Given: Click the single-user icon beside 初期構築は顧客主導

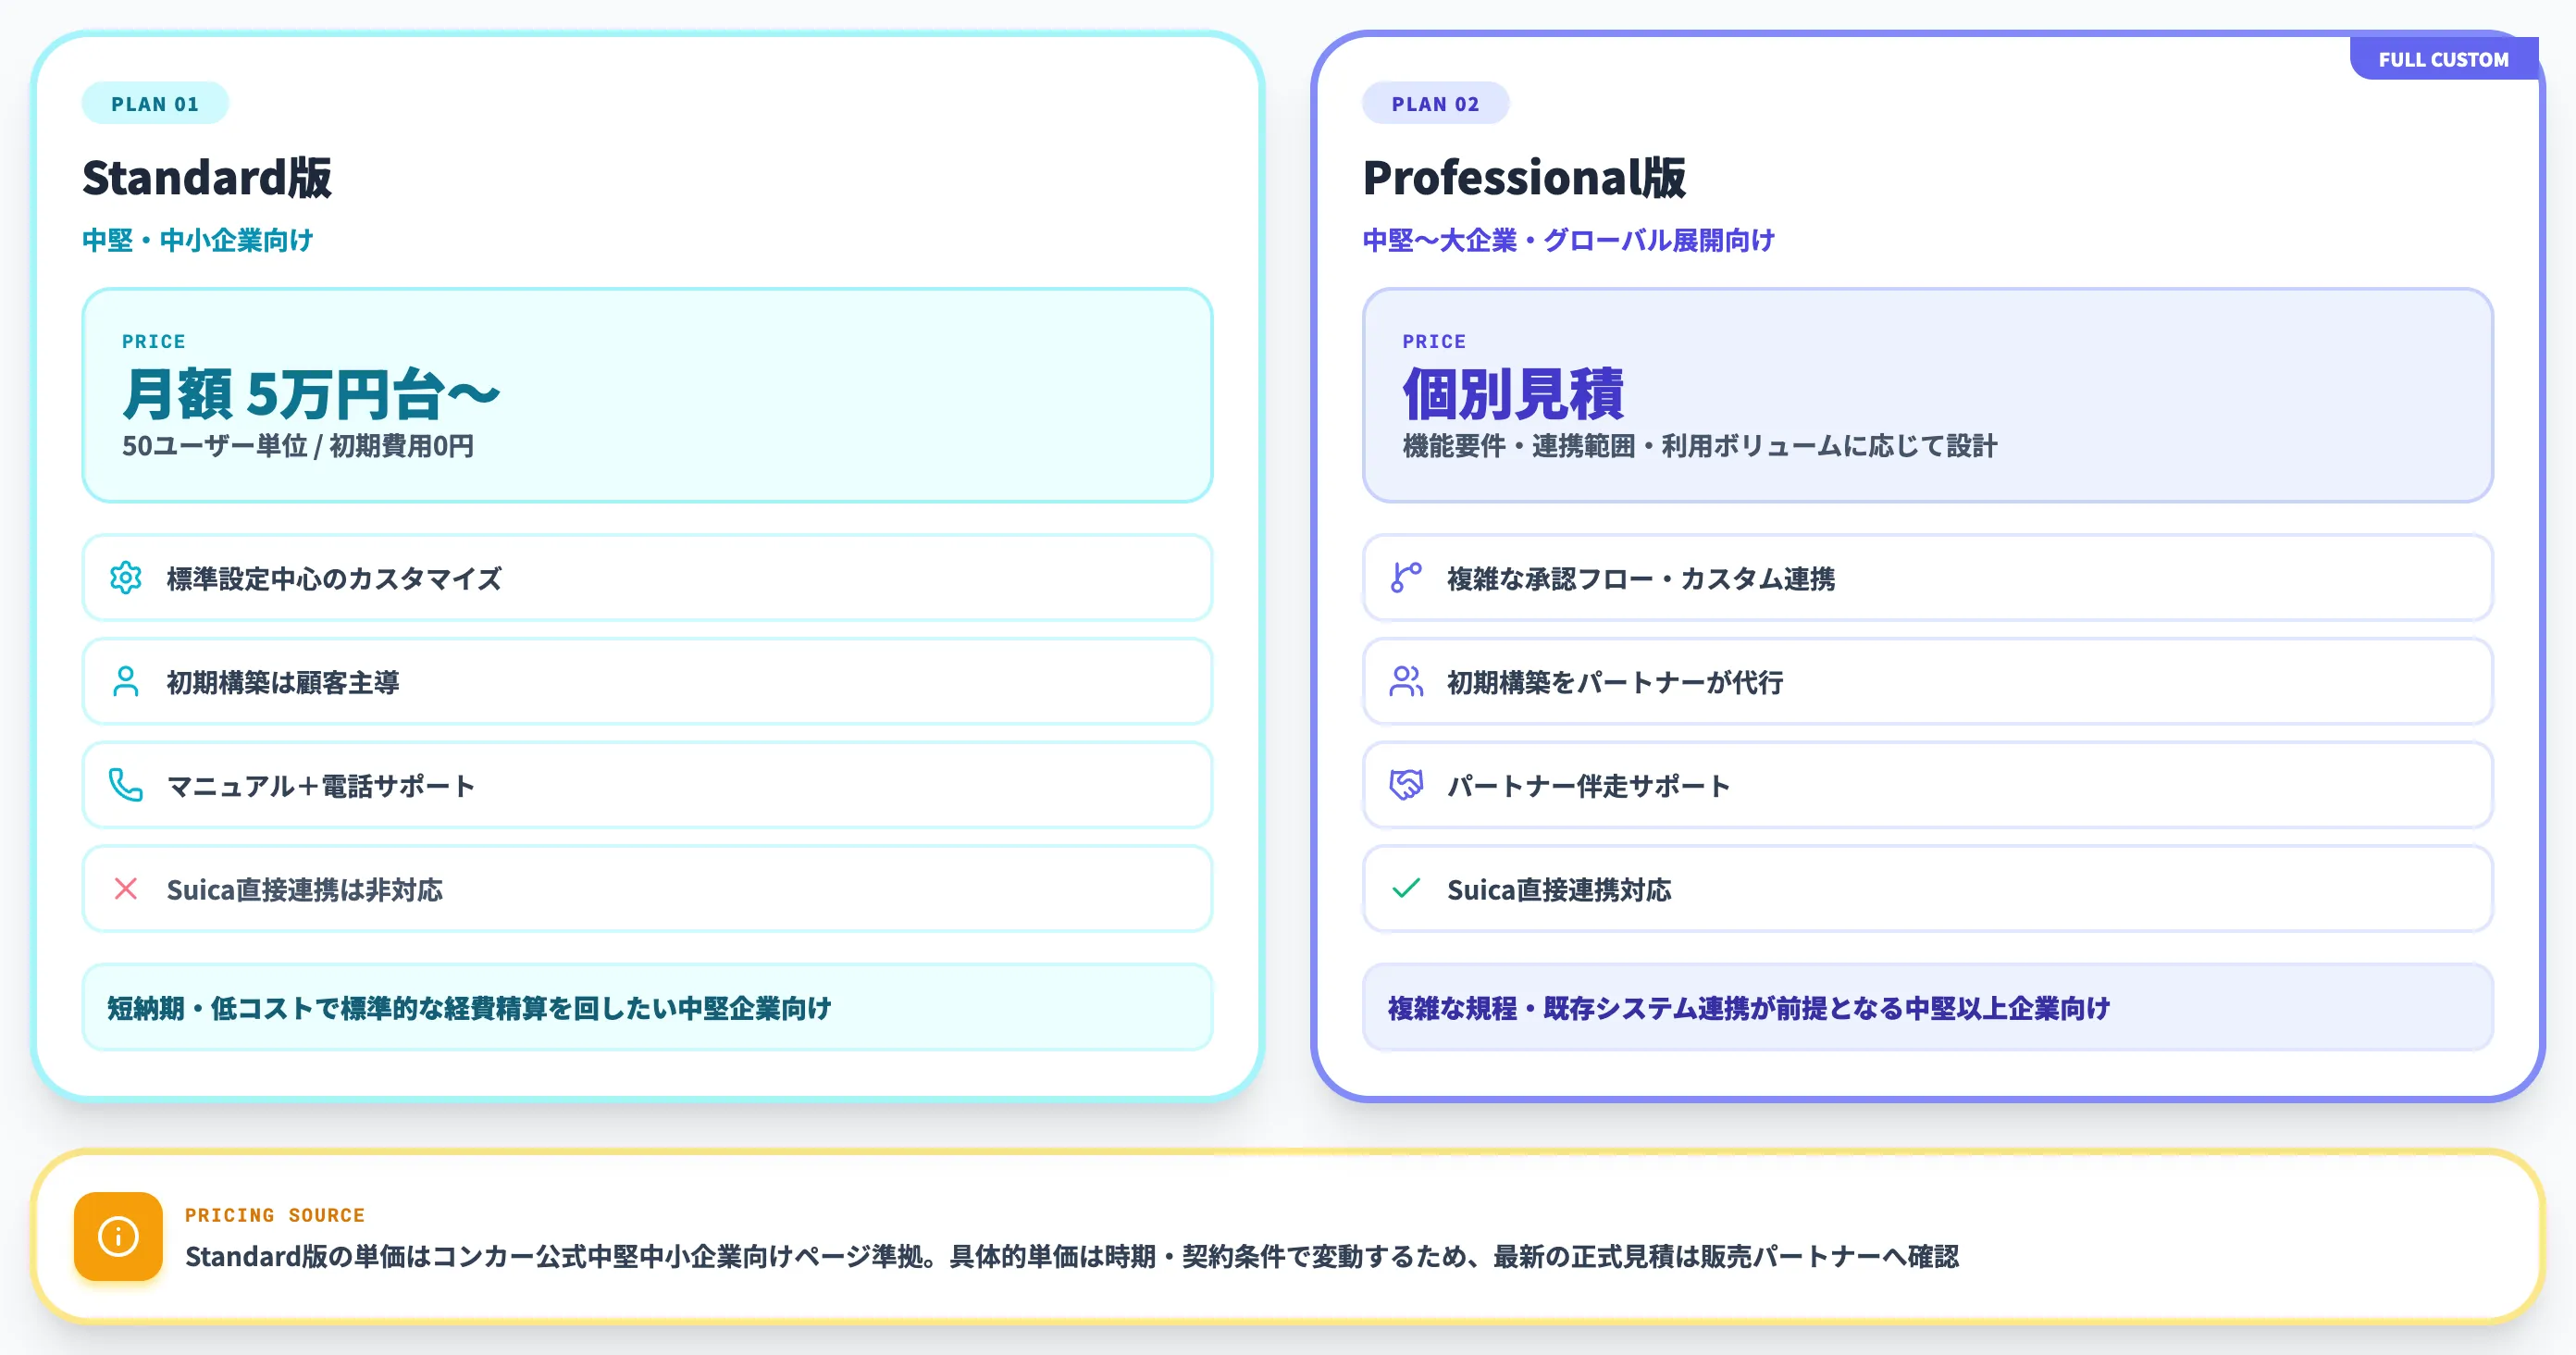Looking at the screenshot, I should coord(126,682).
